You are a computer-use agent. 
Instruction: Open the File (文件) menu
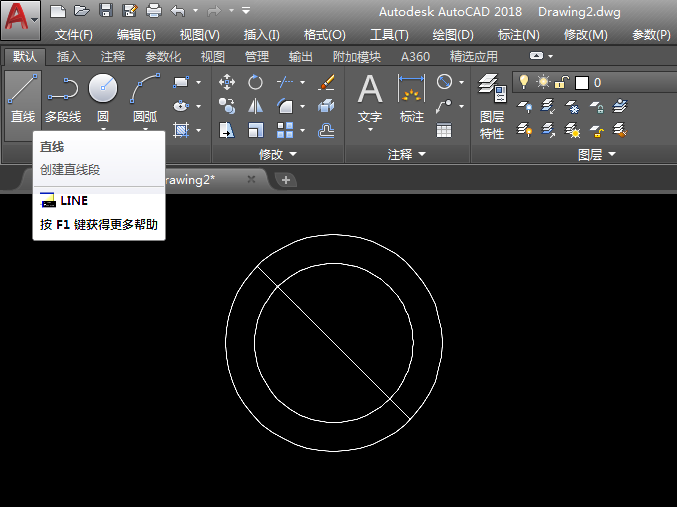tap(74, 34)
